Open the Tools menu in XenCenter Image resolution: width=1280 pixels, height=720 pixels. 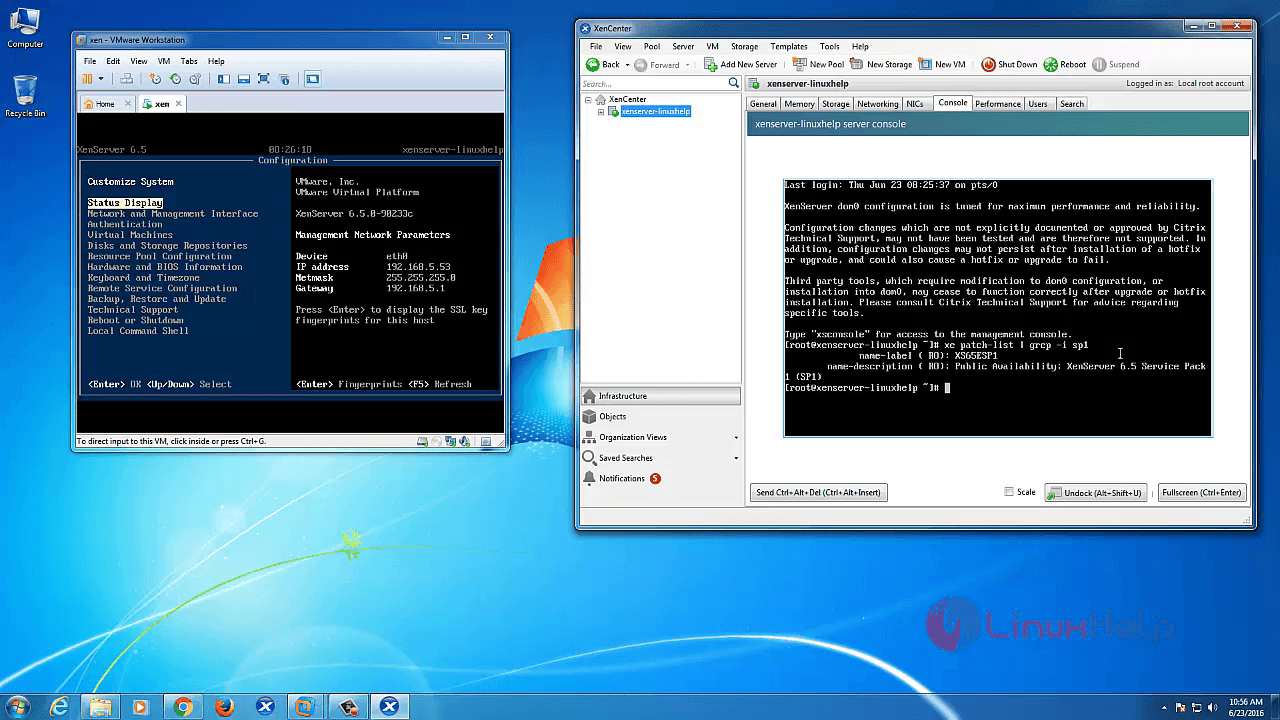830,46
